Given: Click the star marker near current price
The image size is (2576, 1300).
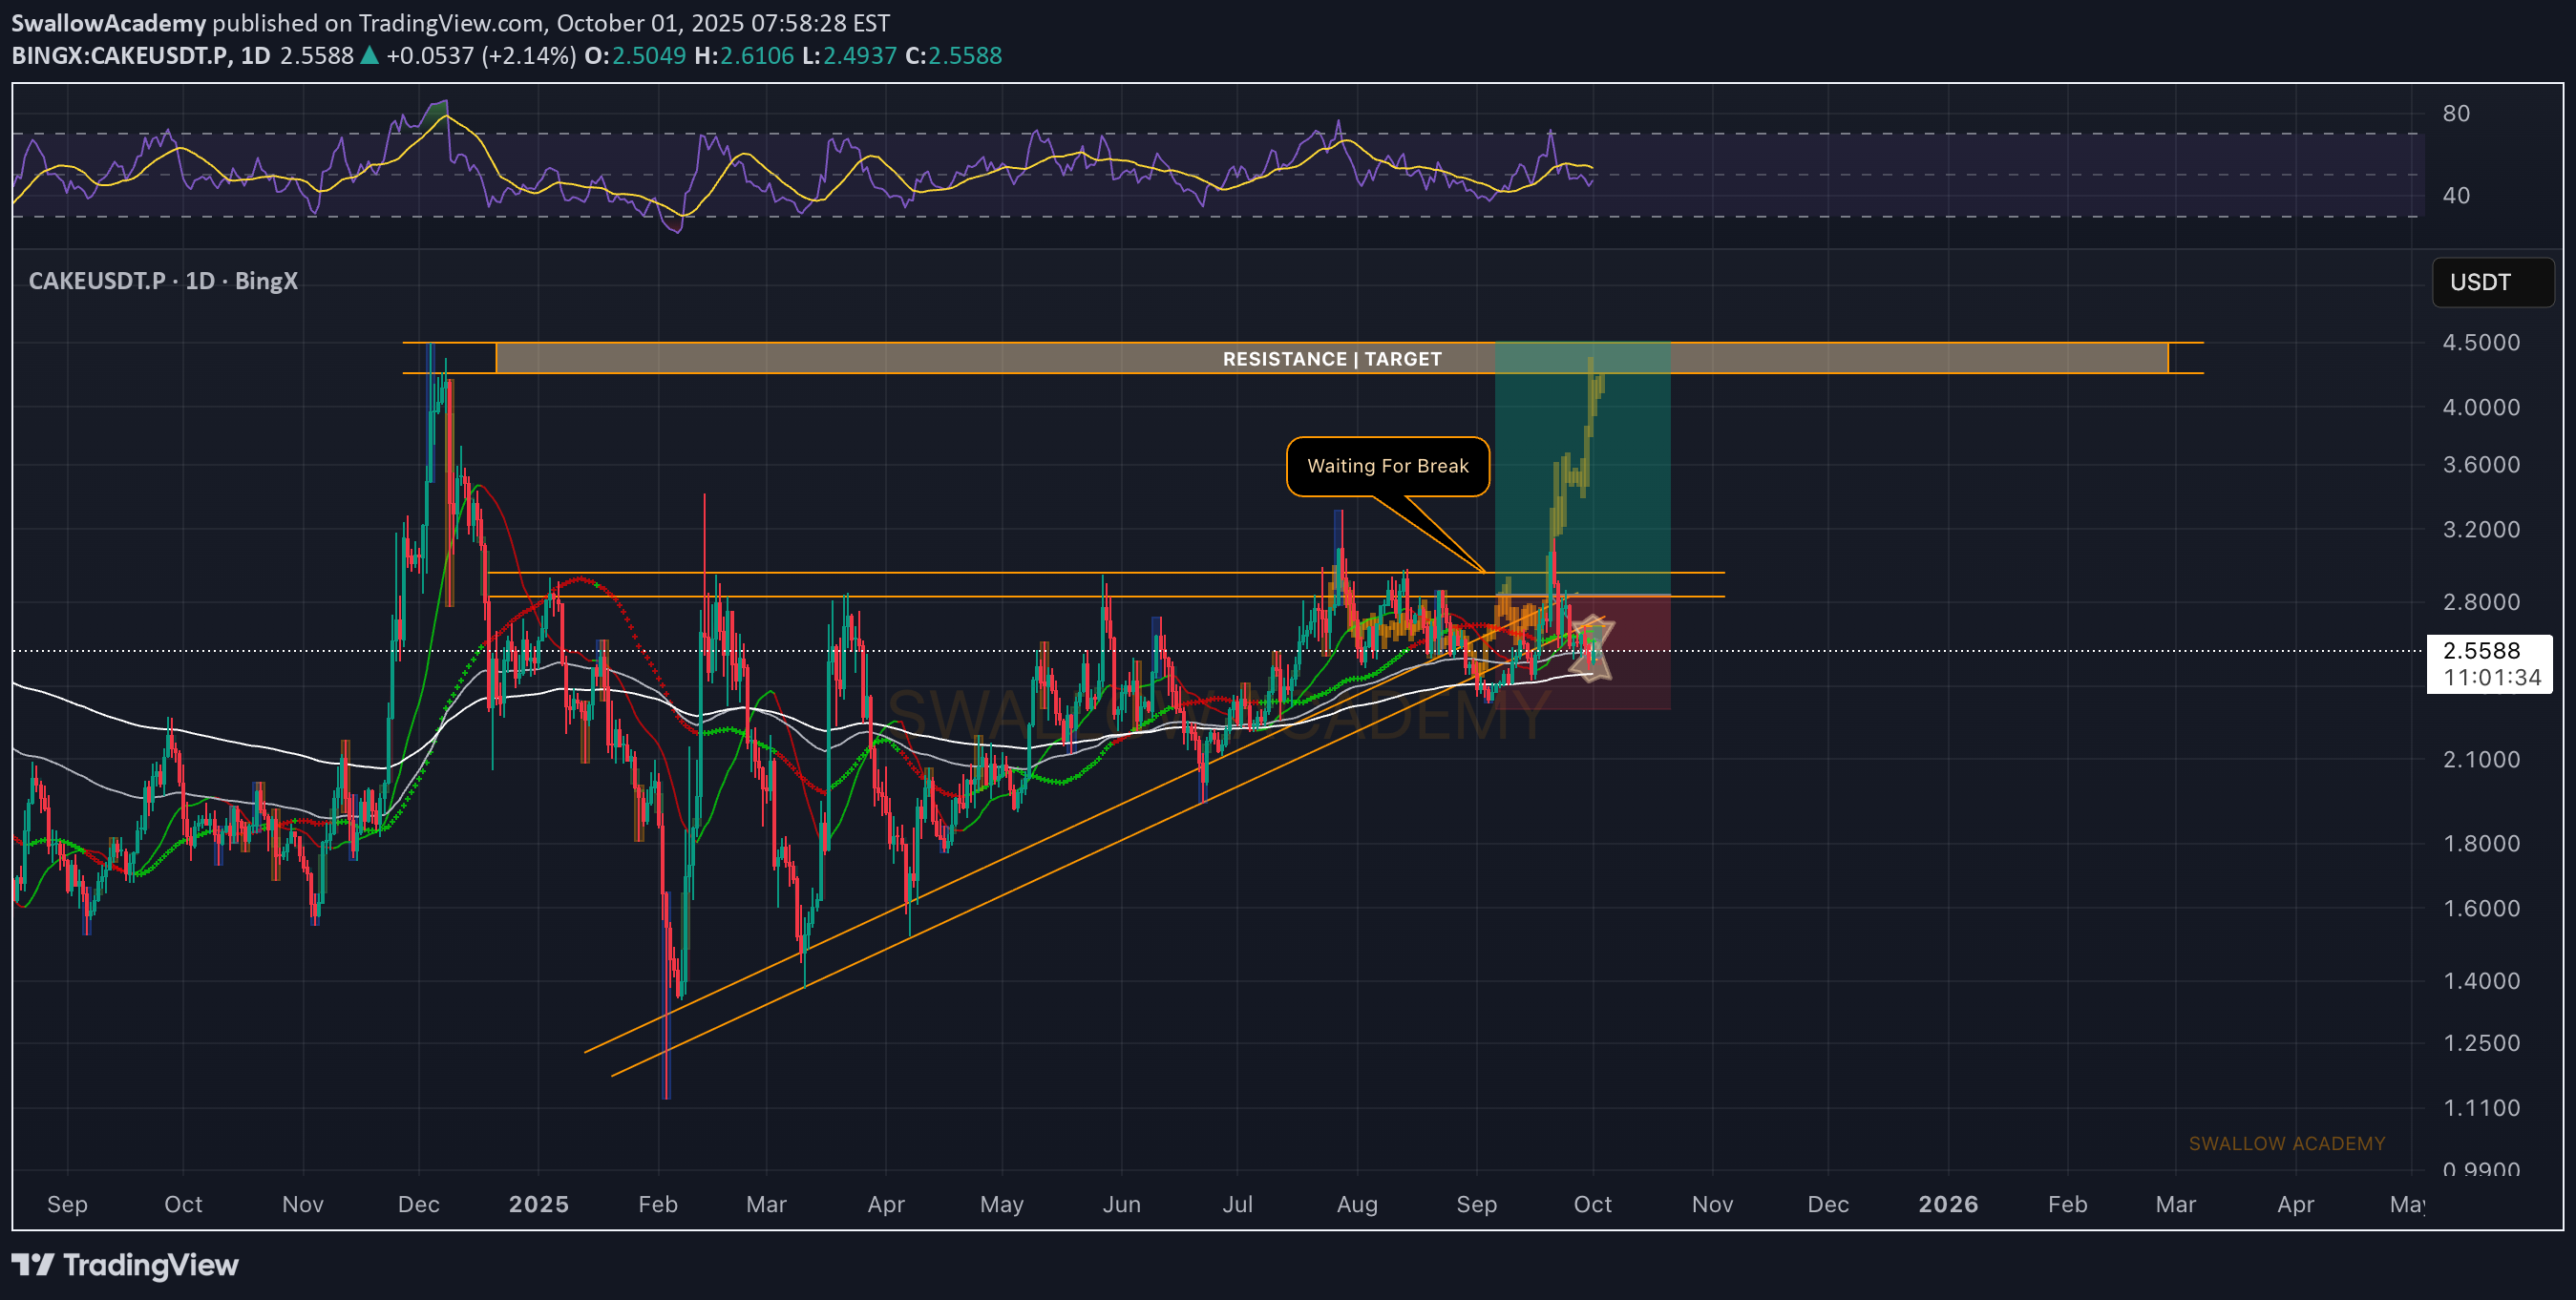Looking at the screenshot, I should (x=1591, y=648).
